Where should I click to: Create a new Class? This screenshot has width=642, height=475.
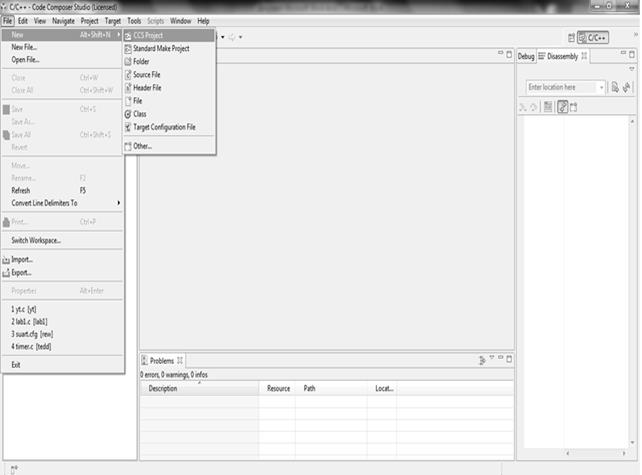click(169, 114)
